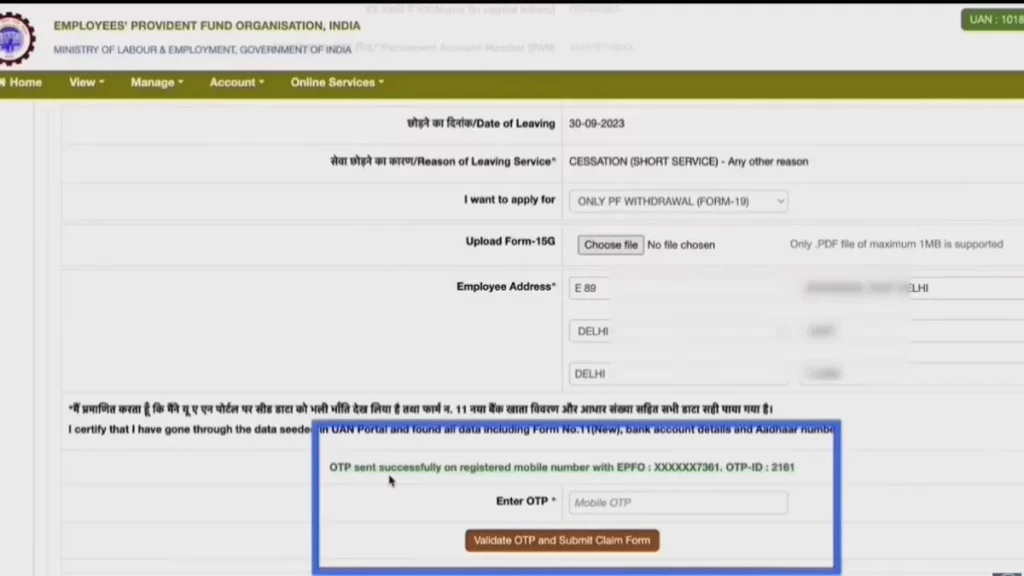Expand the 'I want to apply for' combo box
Image resolution: width=1024 pixels, height=576 pixels.
point(677,200)
